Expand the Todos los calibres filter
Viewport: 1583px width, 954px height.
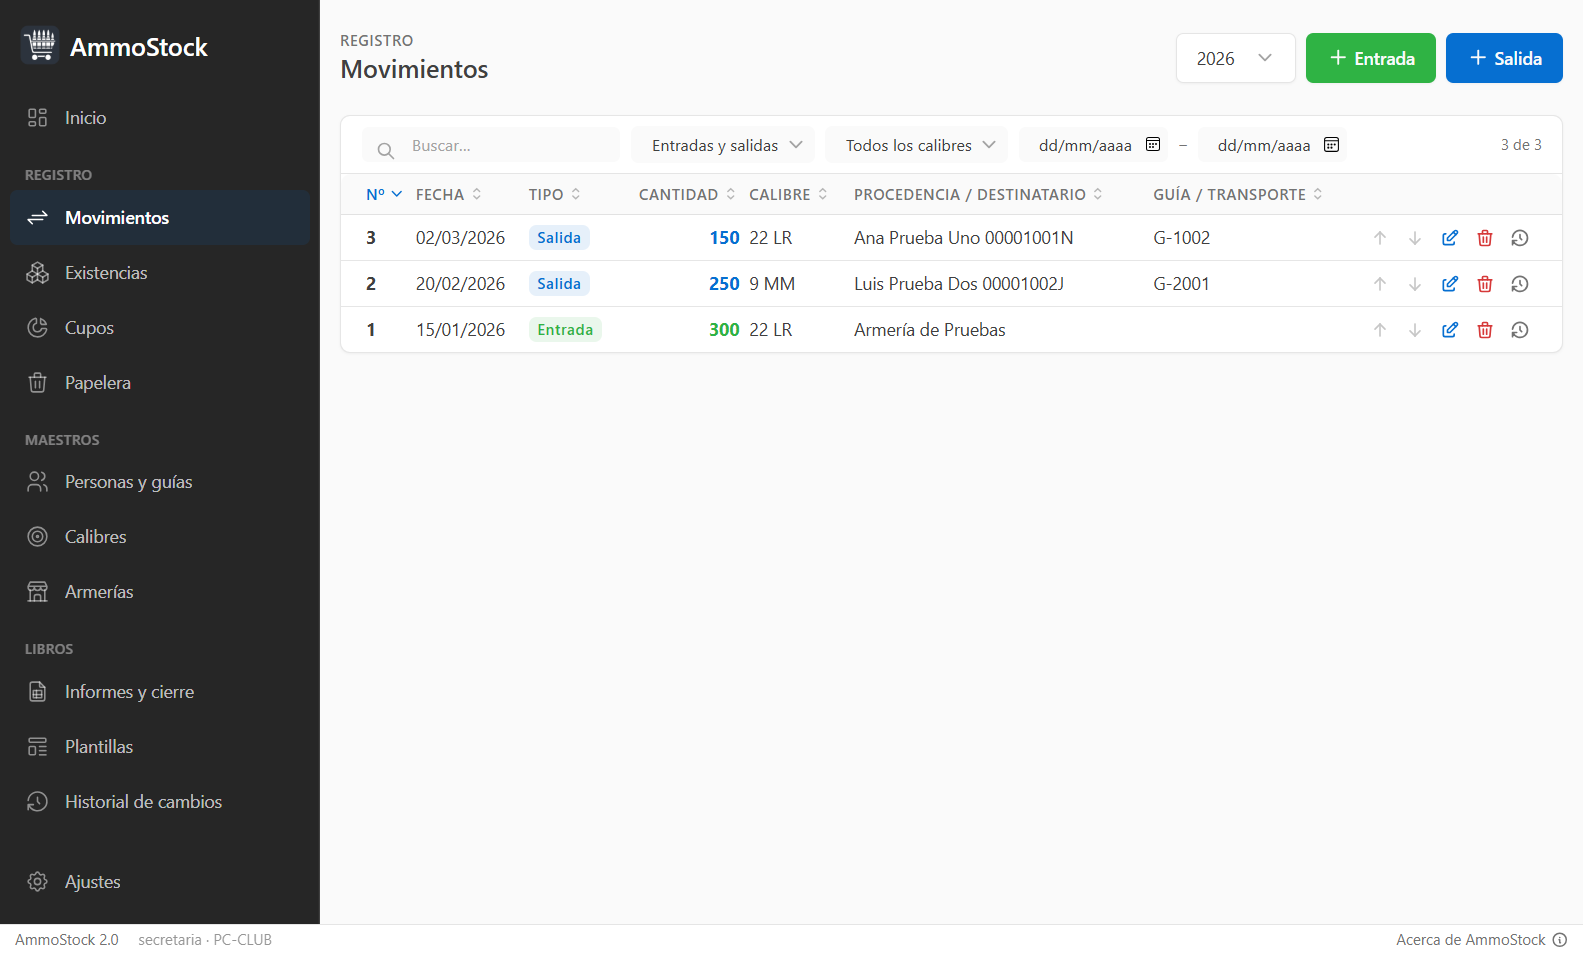tap(916, 145)
